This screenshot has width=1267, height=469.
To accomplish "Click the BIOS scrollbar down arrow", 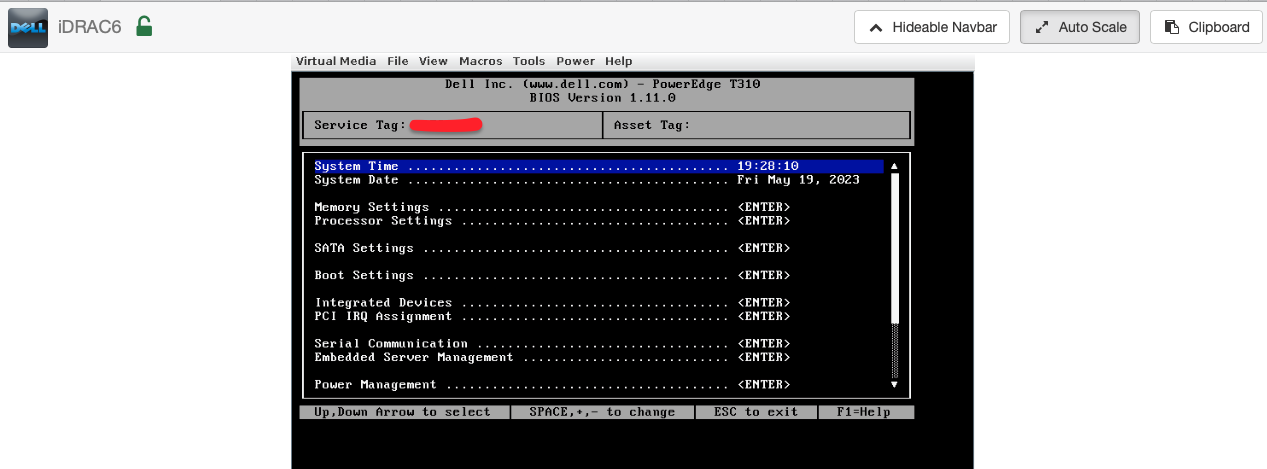I will pyautogui.click(x=894, y=384).
